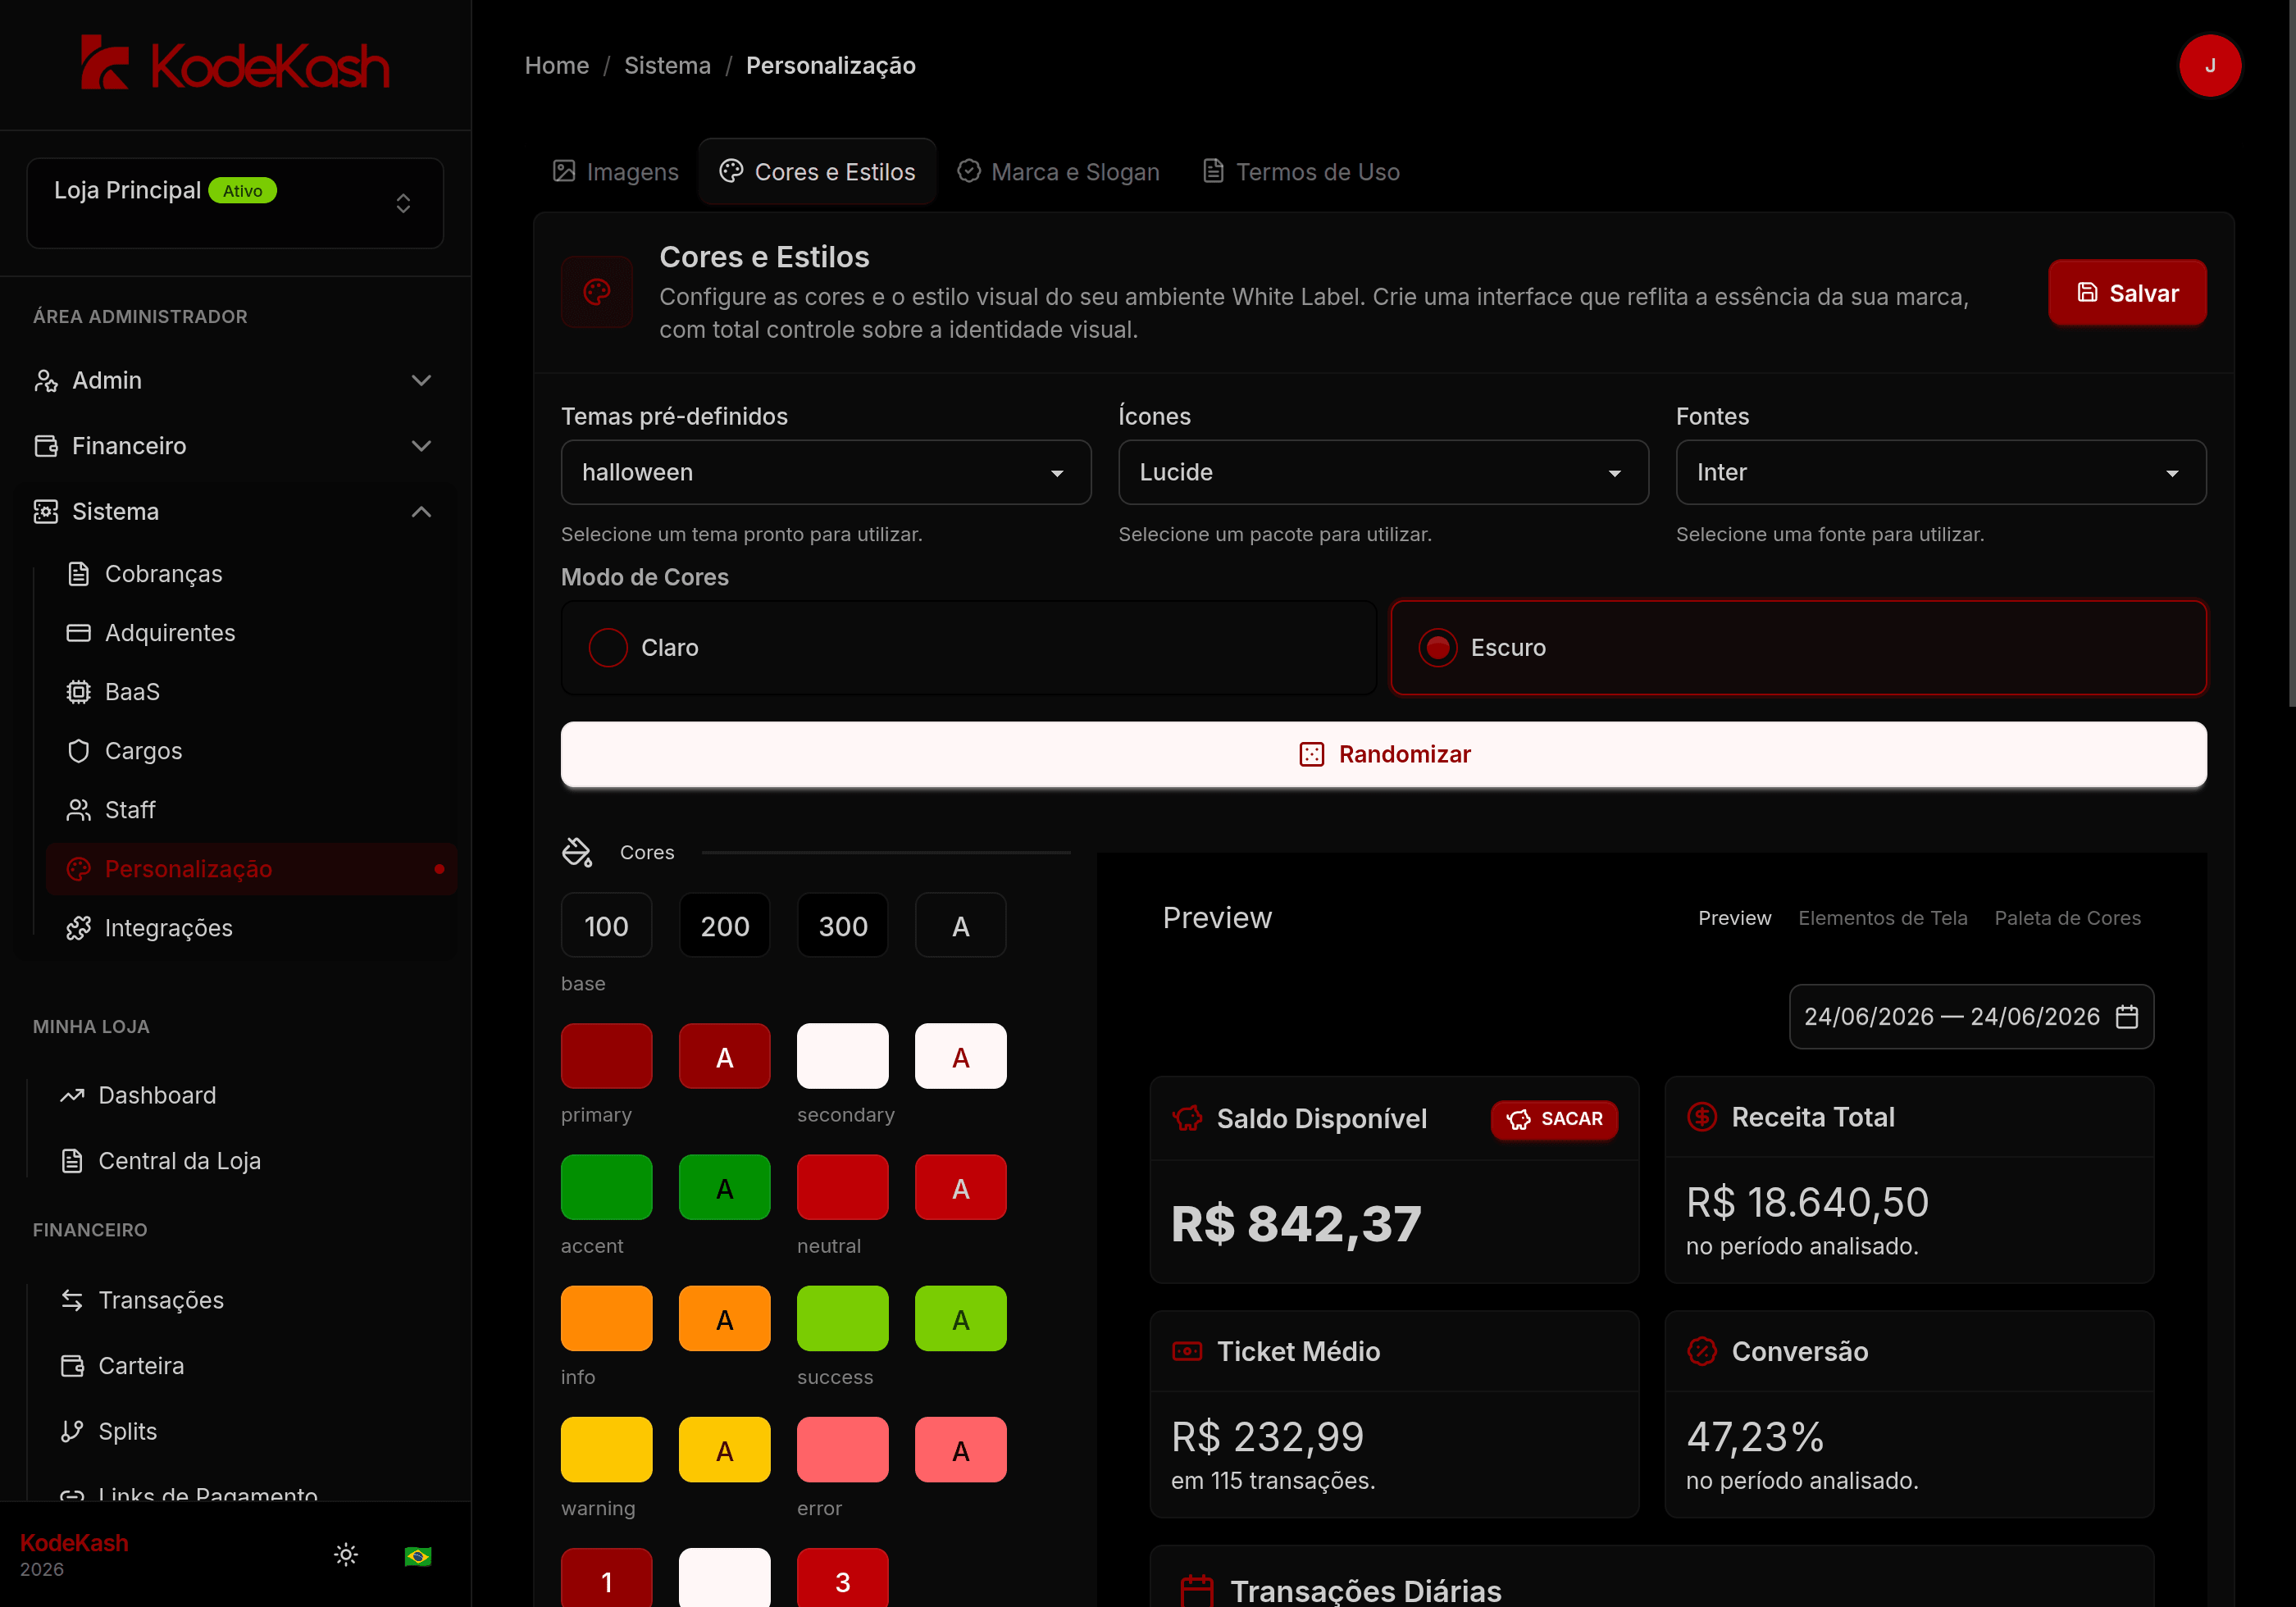Click the page vertical scrollbar
The width and height of the screenshot is (2296, 1607).
pyautogui.click(x=2291, y=353)
